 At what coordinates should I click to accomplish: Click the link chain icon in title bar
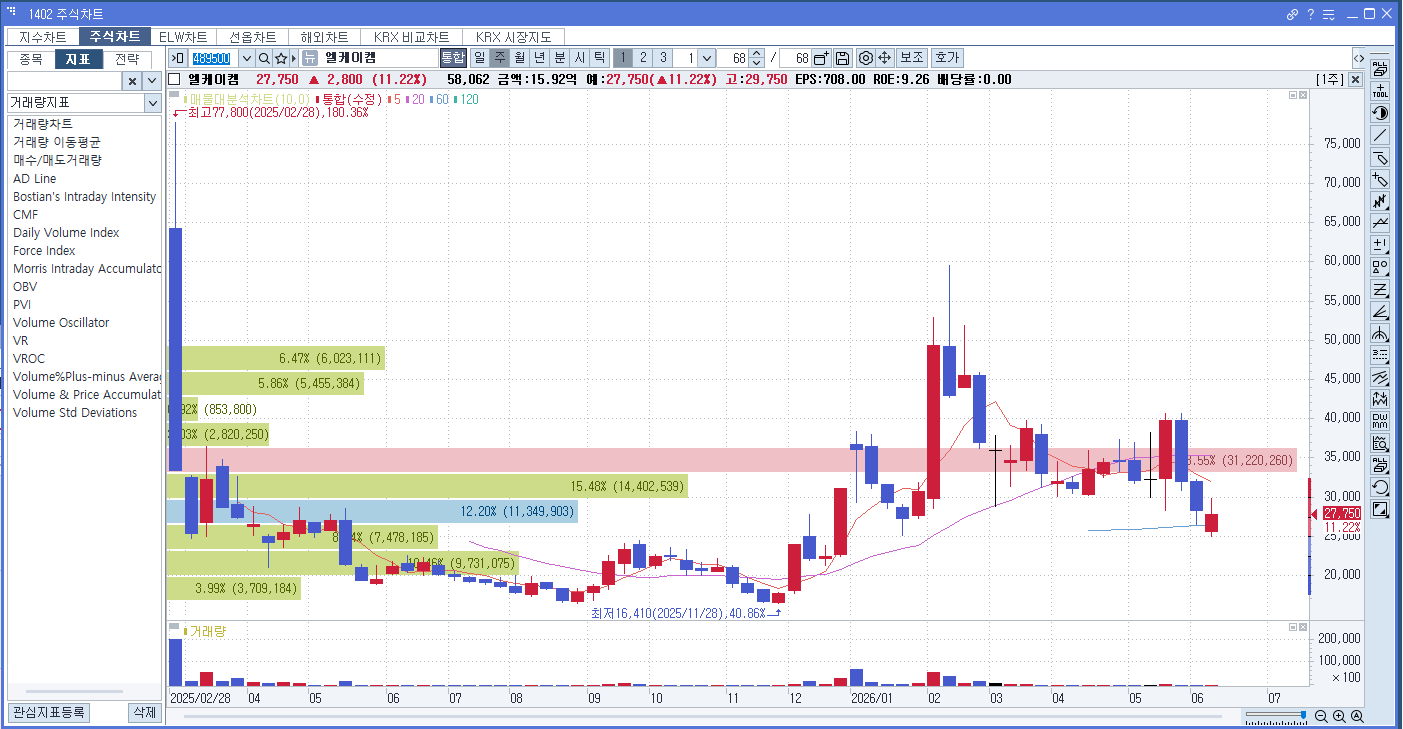pyautogui.click(x=1292, y=14)
